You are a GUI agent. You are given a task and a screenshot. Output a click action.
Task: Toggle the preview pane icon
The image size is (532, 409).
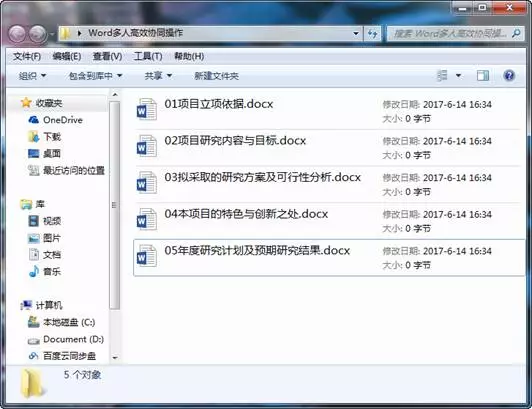tap(483, 75)
